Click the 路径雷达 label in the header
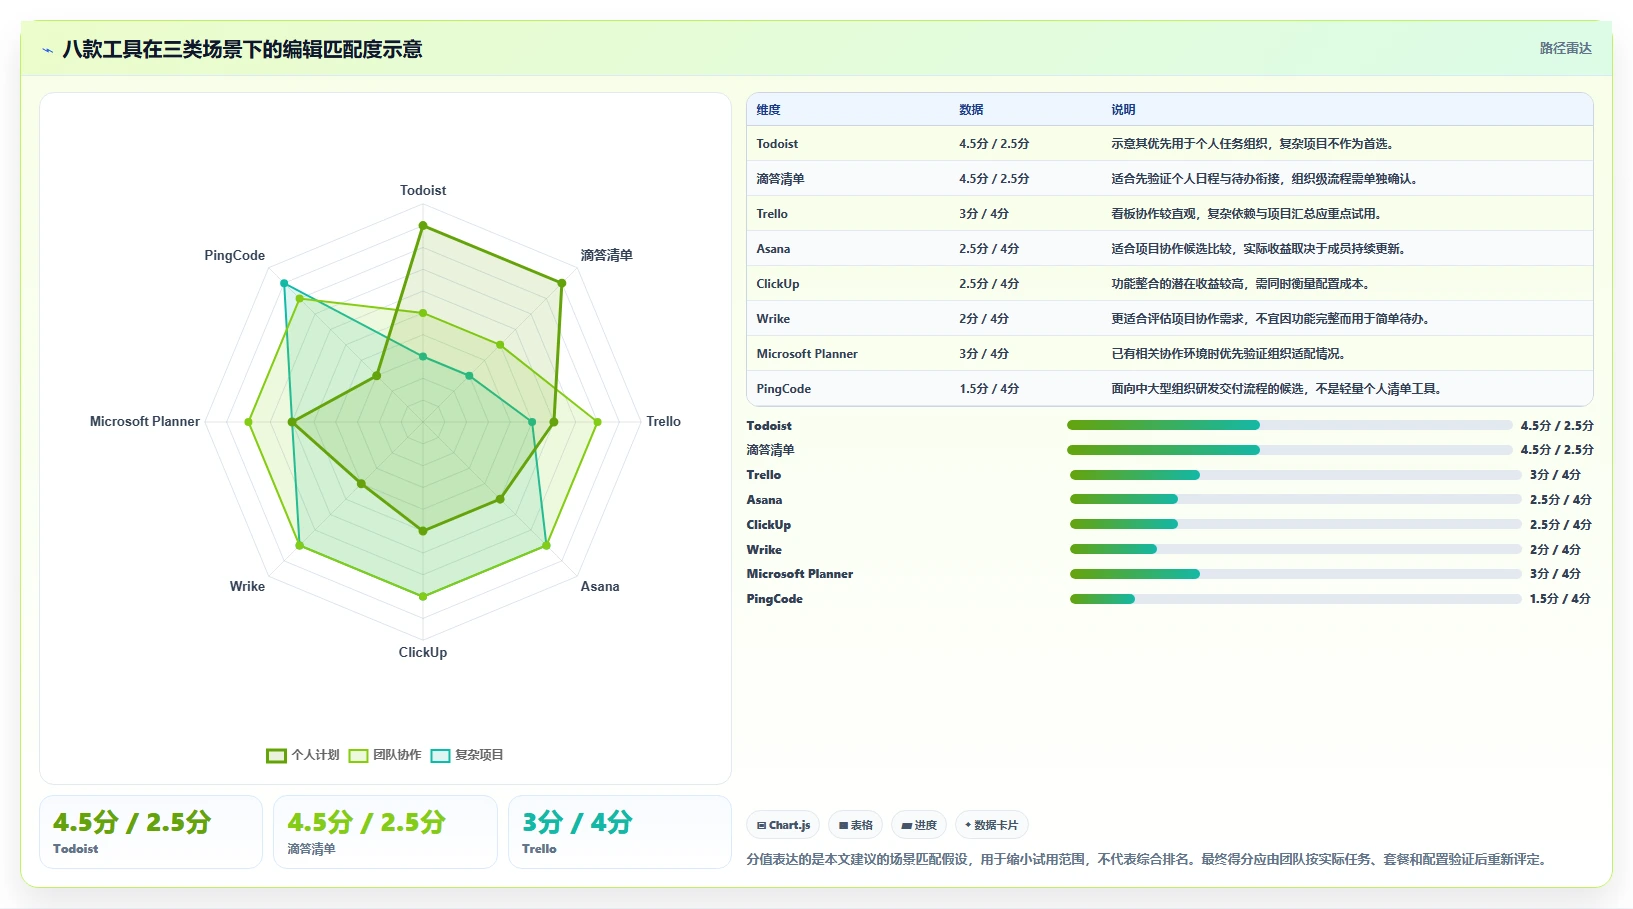Screen dimensions: 1633x909 pos(1565,48)
